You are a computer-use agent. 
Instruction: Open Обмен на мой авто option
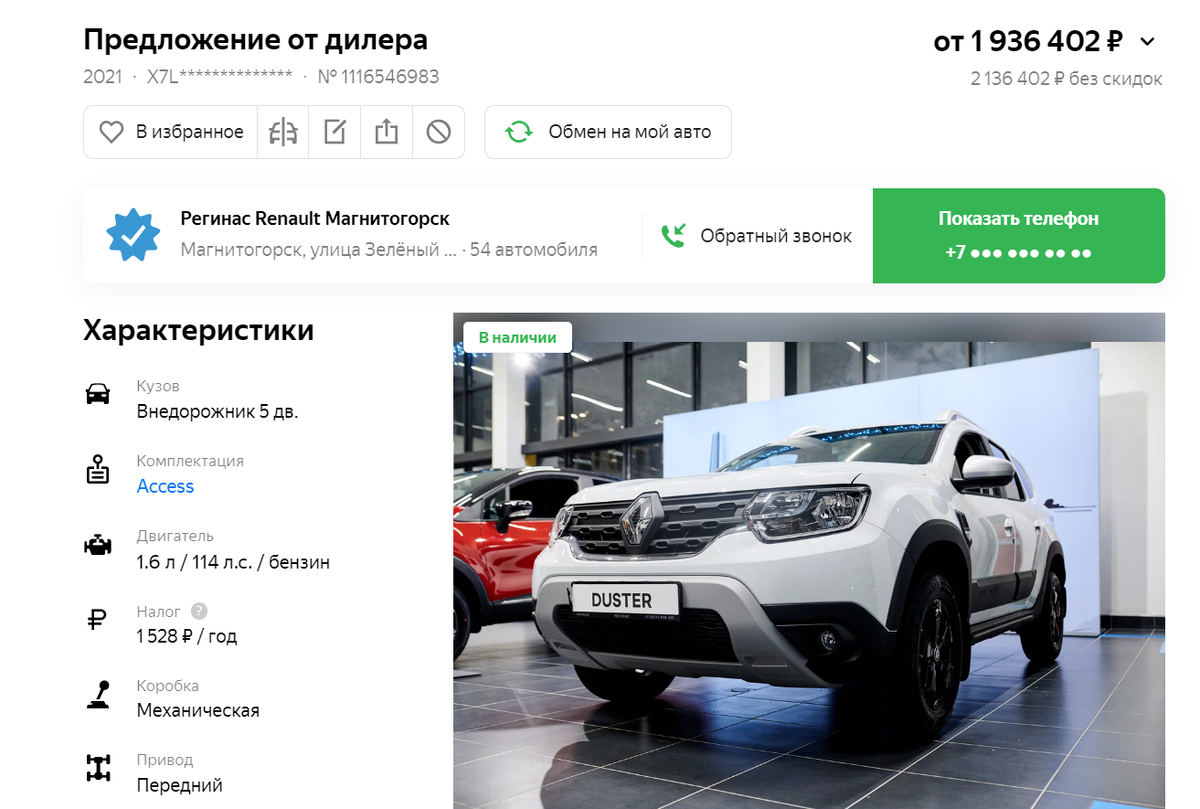pos(608,132)
